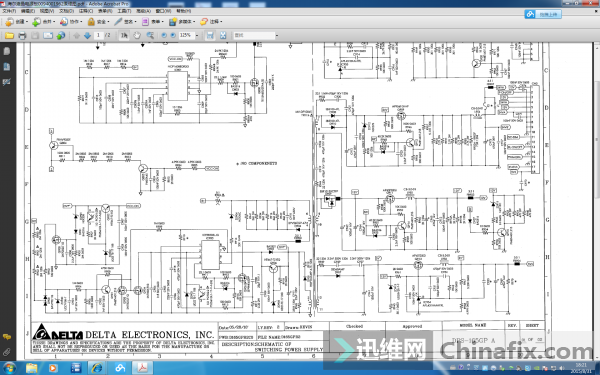
Task: Click the page number input field
Action: 99,35
